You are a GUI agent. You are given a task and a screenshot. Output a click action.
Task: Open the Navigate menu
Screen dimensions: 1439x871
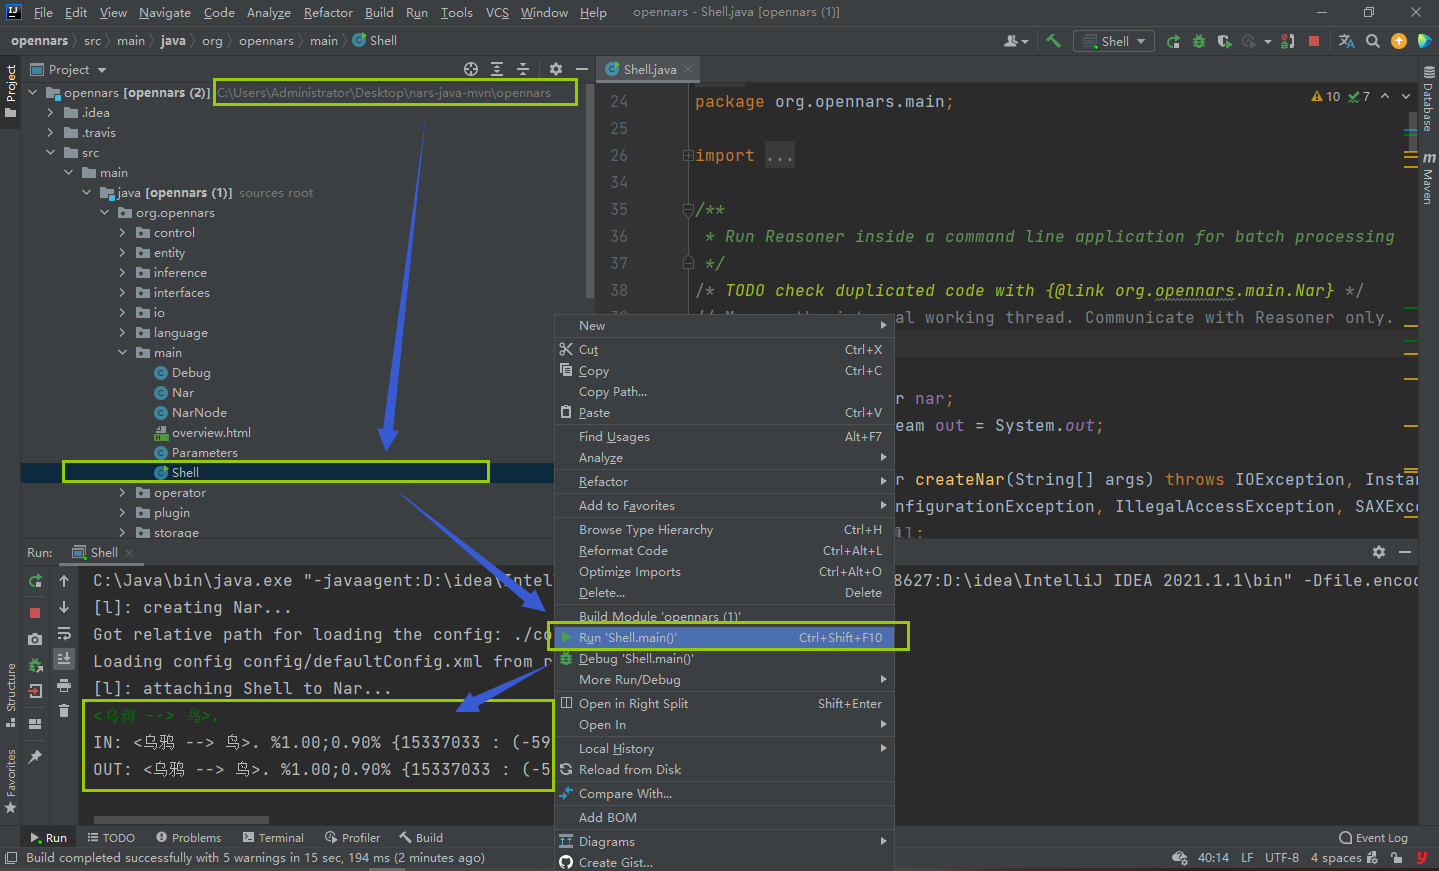pyautogui.click(x=165, y=13)
